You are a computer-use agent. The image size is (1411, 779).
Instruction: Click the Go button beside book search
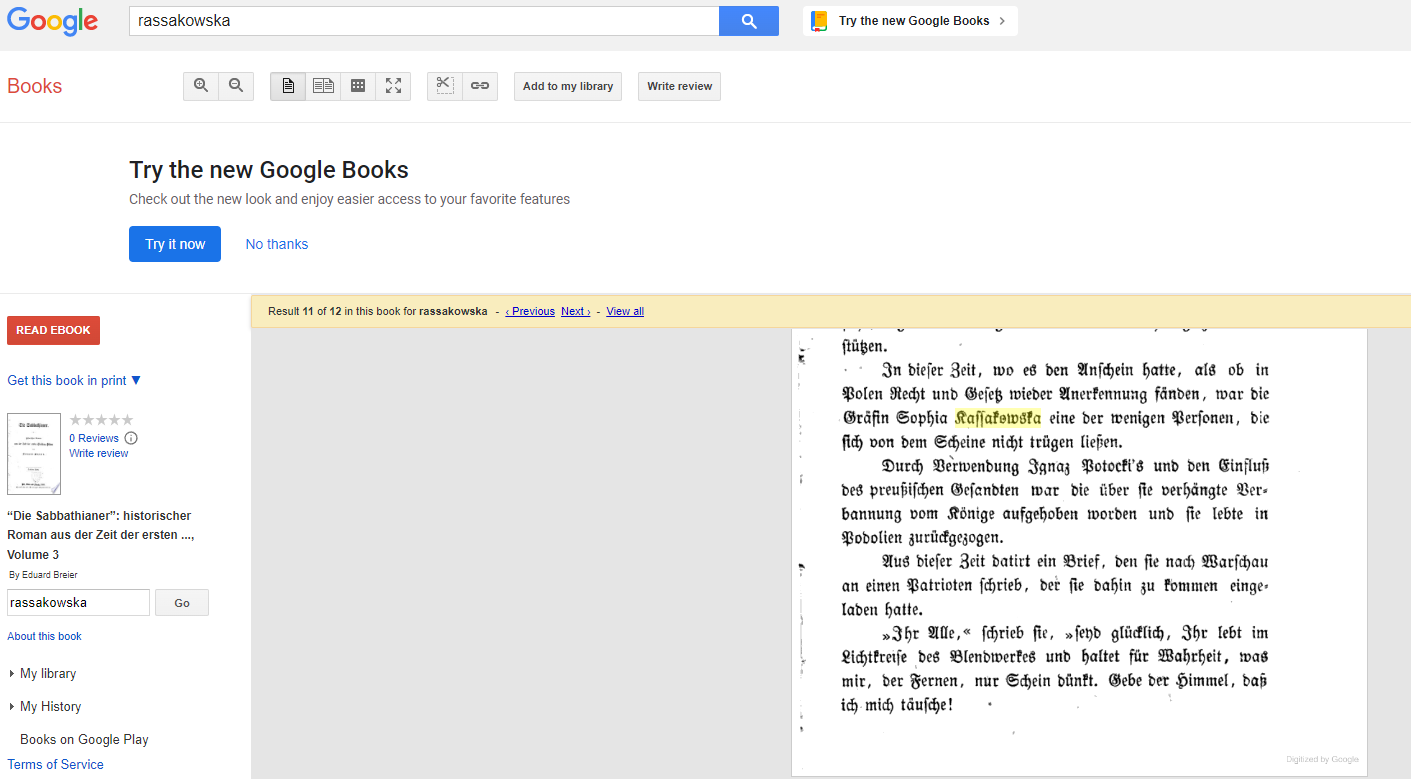[182, 603]
